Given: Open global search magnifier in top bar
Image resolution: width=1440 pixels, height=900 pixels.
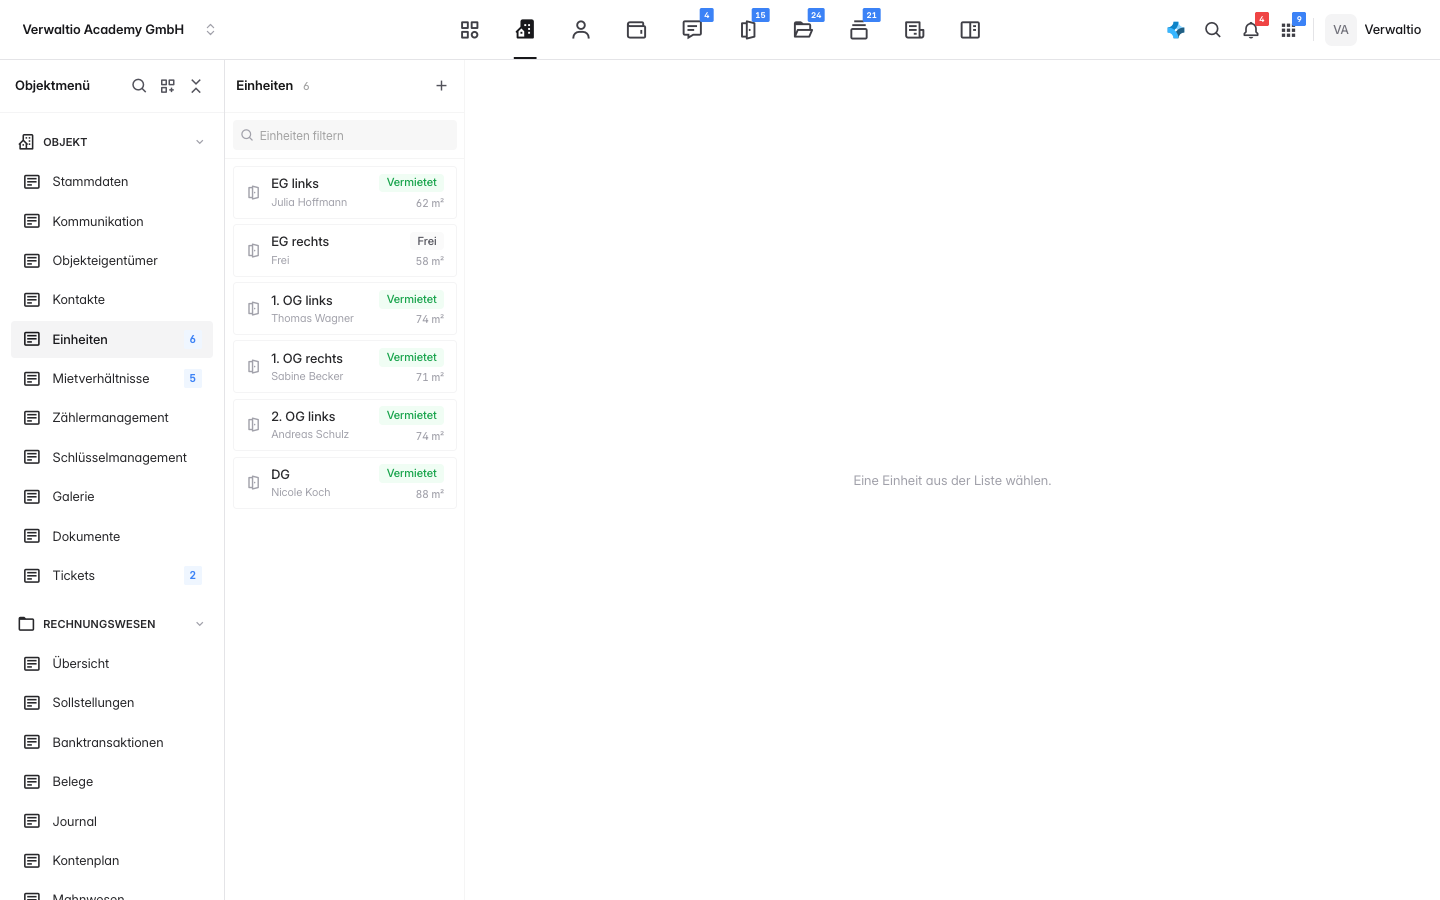Looking at the screenshot, I should pos(1213,30).
